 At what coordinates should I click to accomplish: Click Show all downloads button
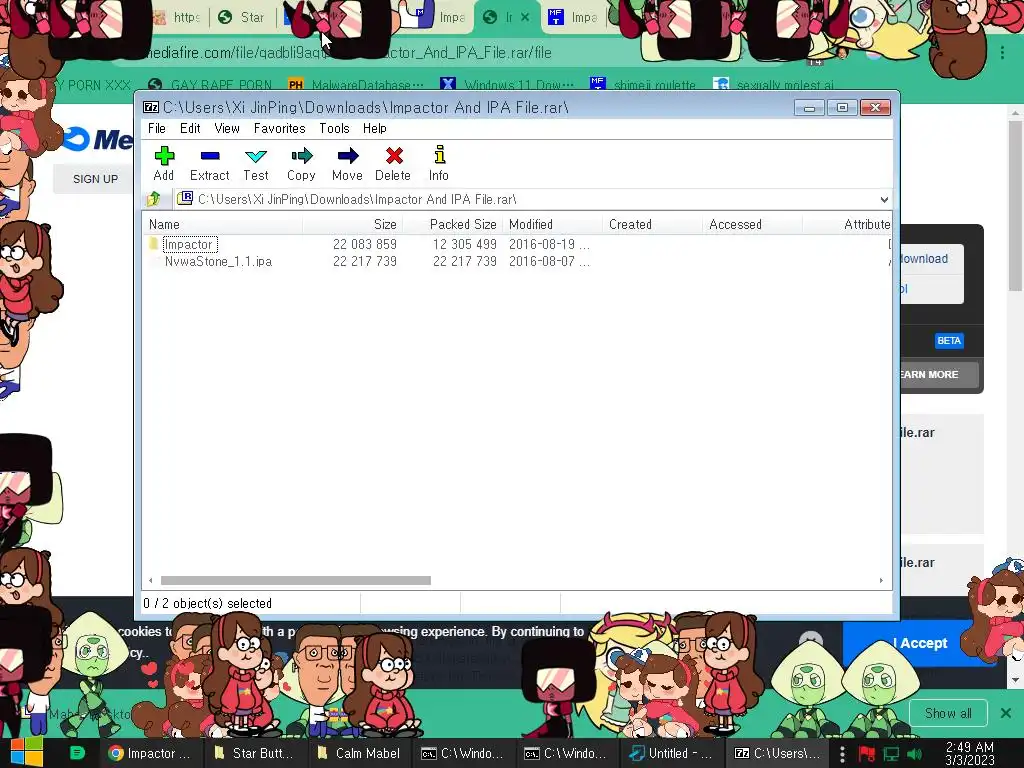tap(948, 713)
